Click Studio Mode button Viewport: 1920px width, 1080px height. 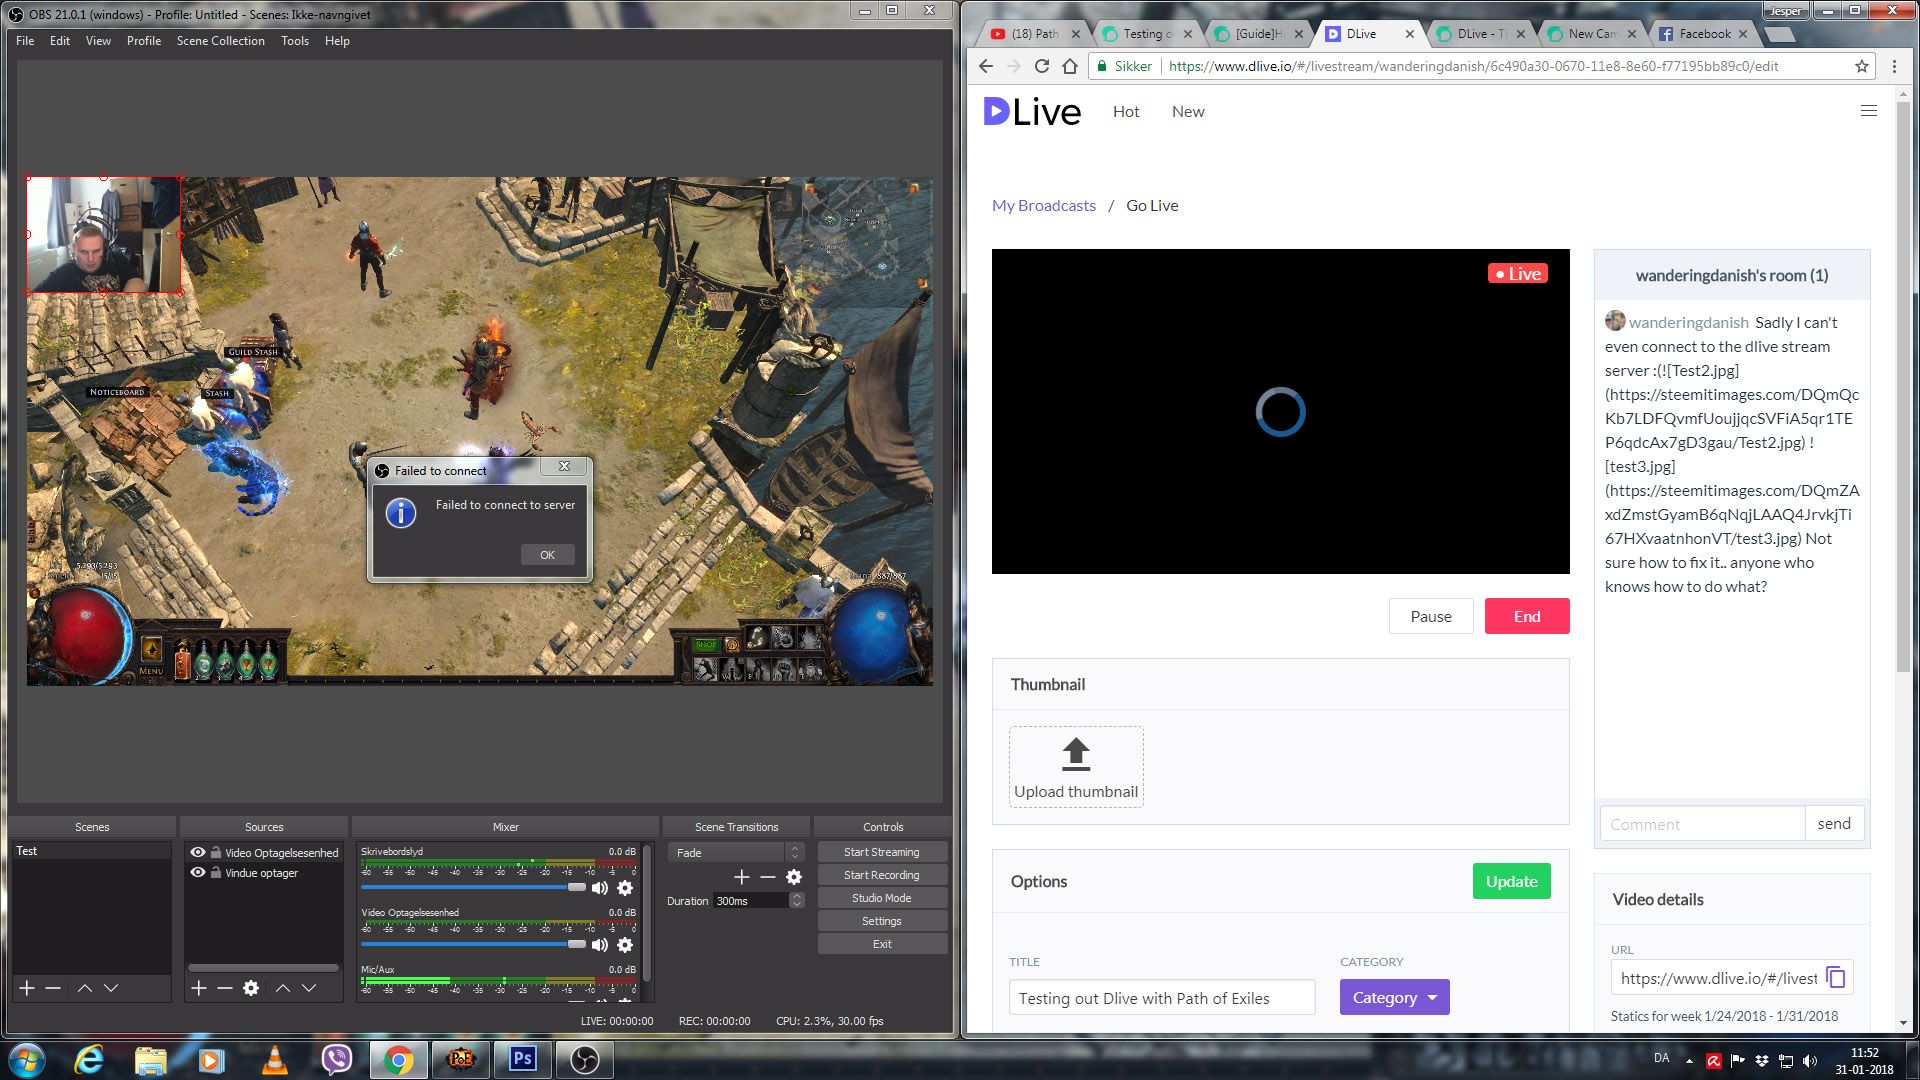(x=882, y=898)
